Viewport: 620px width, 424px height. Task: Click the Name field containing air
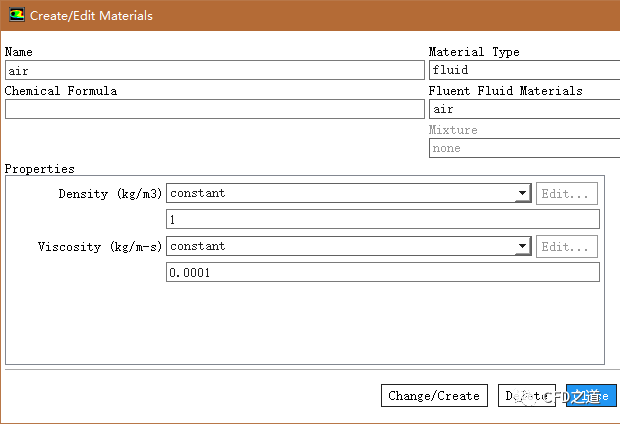[214, 71]
